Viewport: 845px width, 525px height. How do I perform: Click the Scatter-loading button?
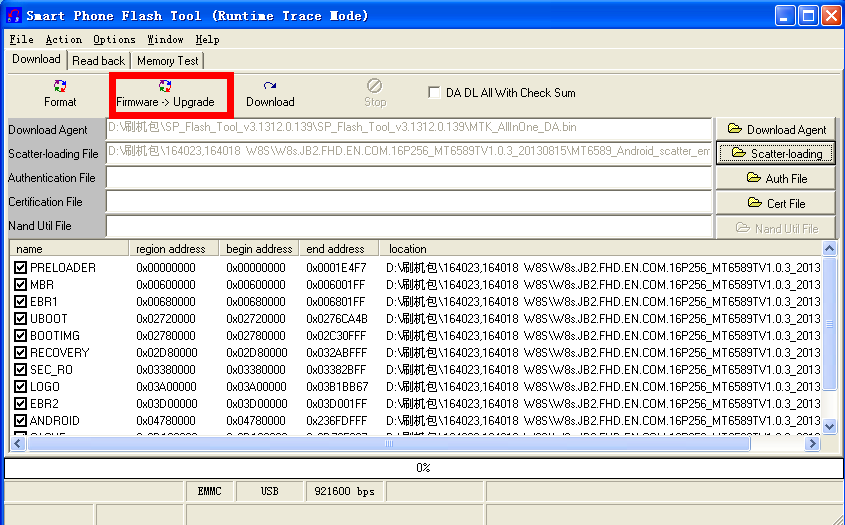(776, 154)
